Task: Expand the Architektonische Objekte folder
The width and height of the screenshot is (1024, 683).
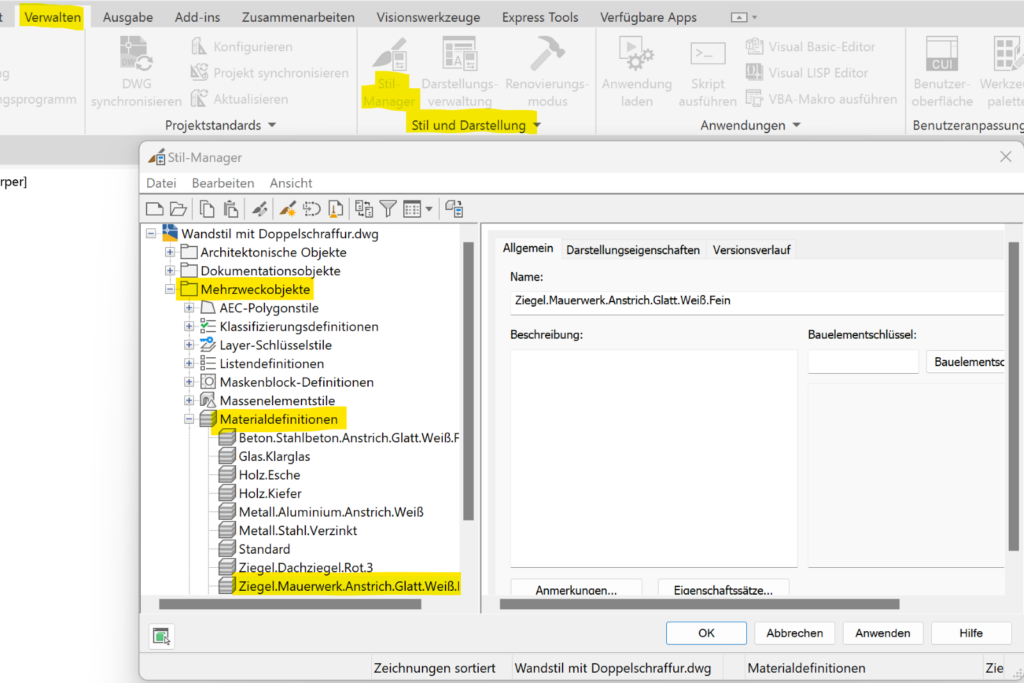Action: coord(170,252)
